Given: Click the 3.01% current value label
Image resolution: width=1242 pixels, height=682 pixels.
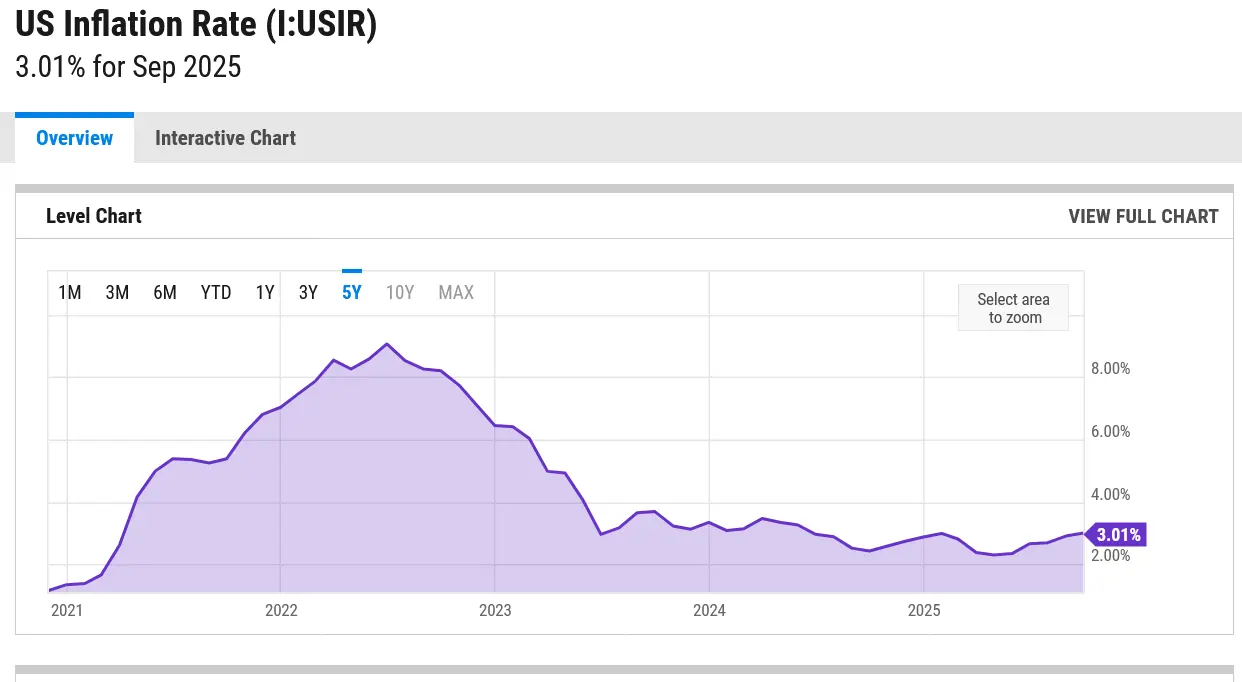Looking at the screenshot, I should point(1117,534).
